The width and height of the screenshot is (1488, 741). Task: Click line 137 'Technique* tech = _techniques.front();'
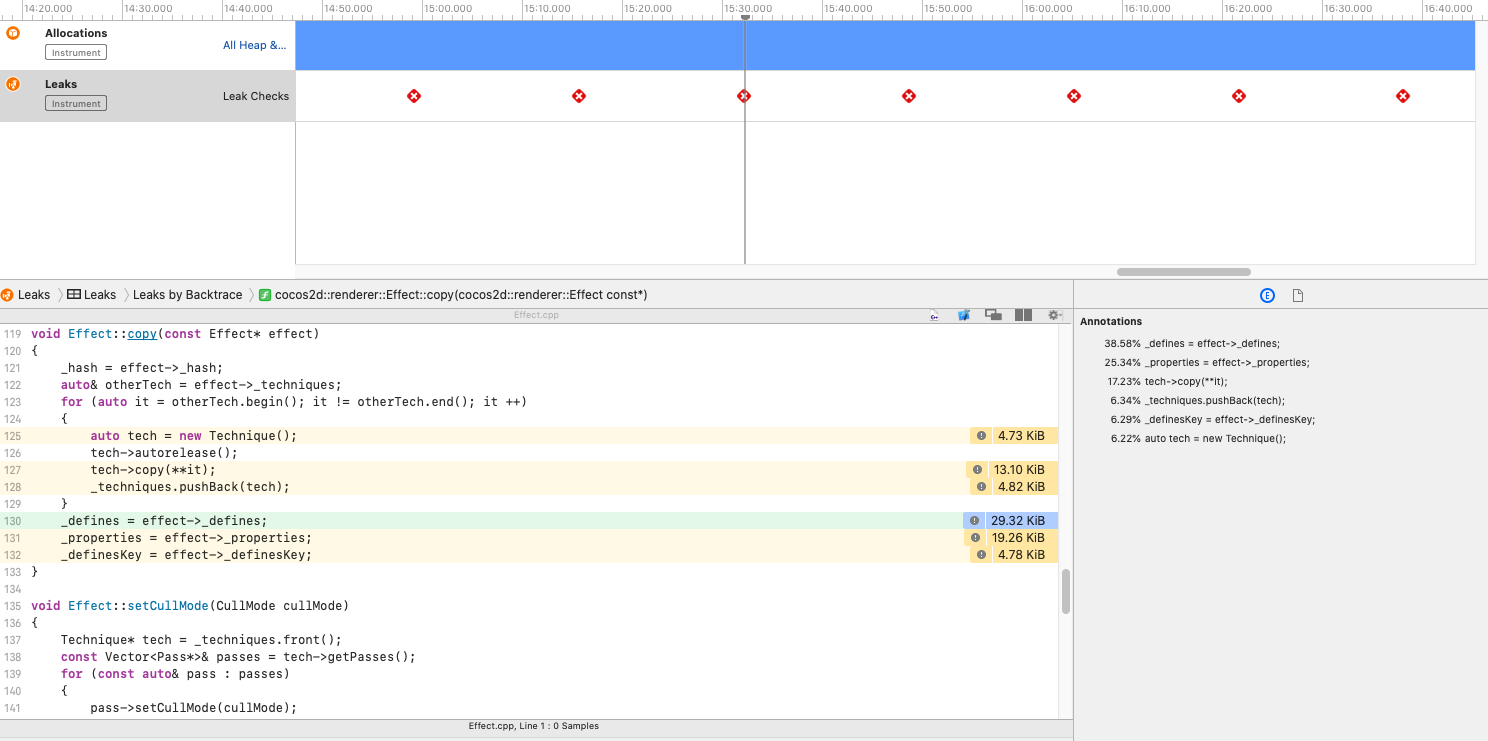pyautogui.click(x=201, y=640)
